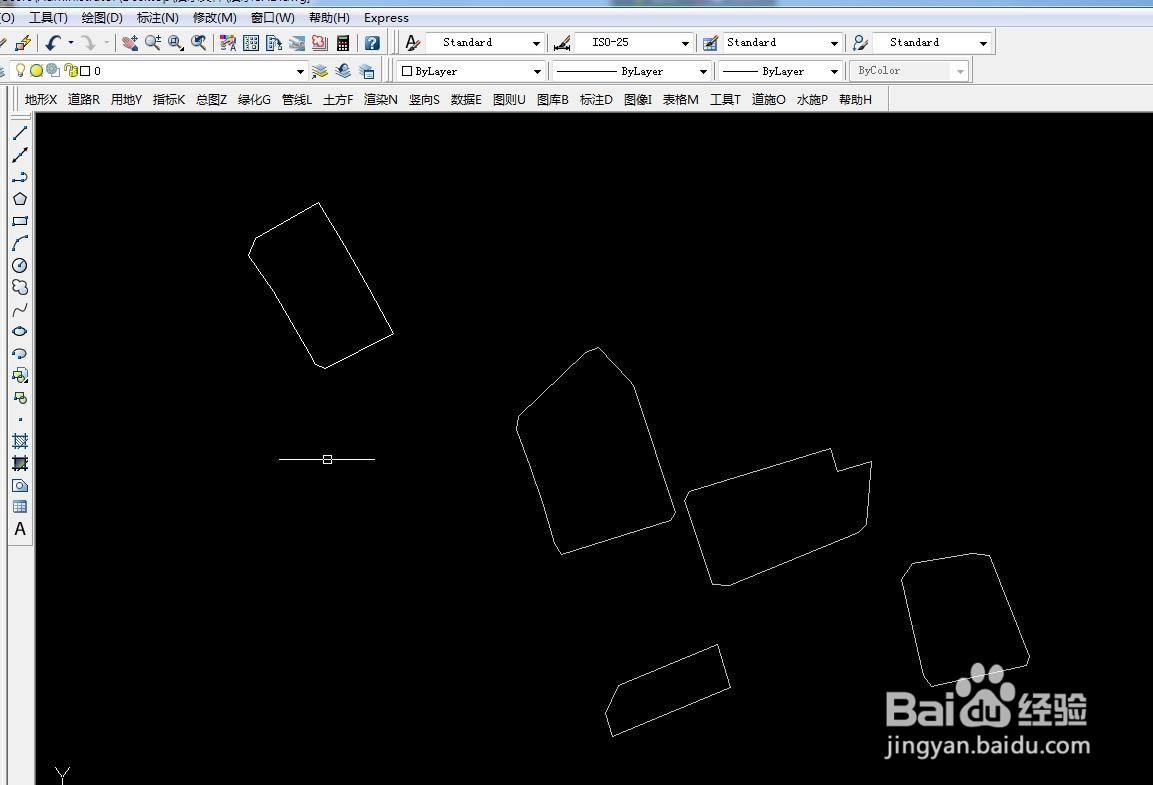
Task: Expand the layer 0 dropdown list
Action: (300, 71)
